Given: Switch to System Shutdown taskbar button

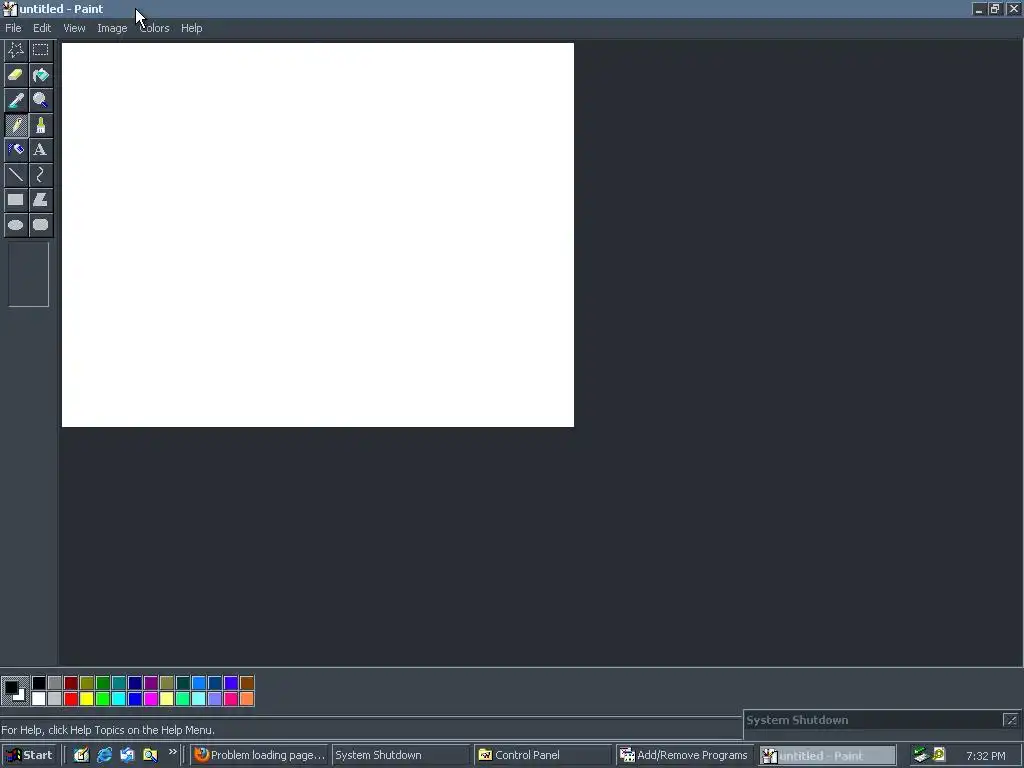Looking at the screenshot, I should coord(400,755).
